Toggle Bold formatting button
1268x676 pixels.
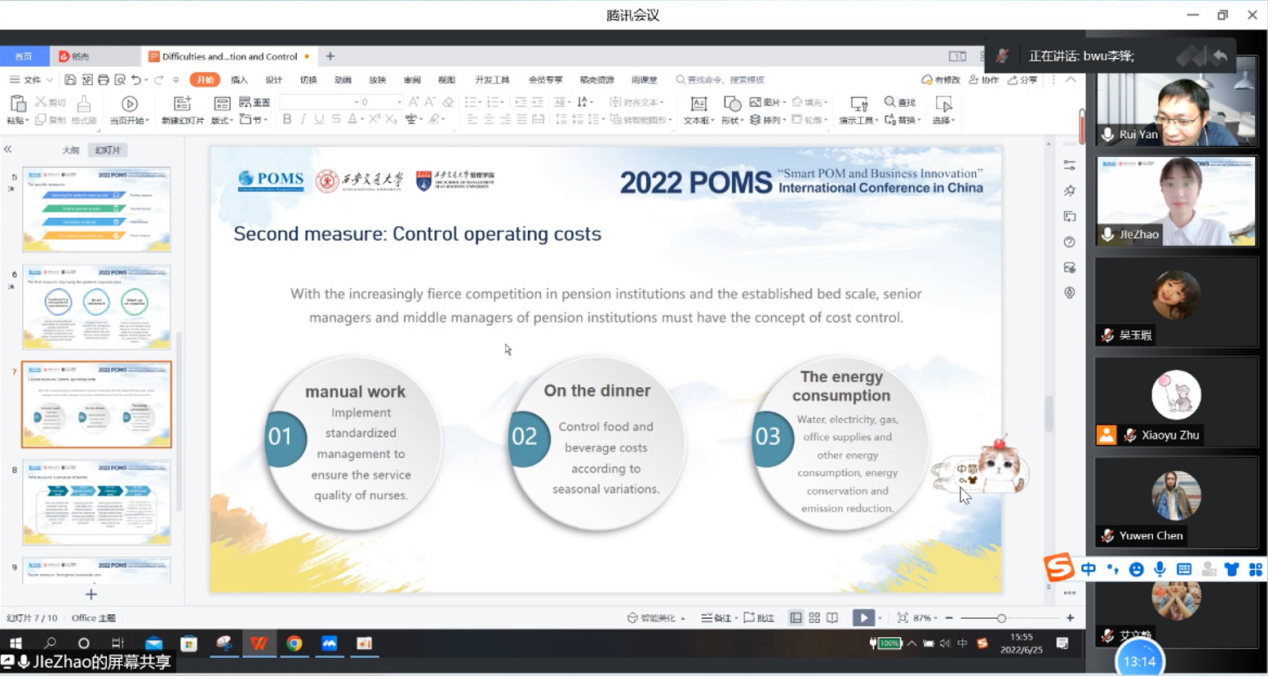[x=287, y=119]
